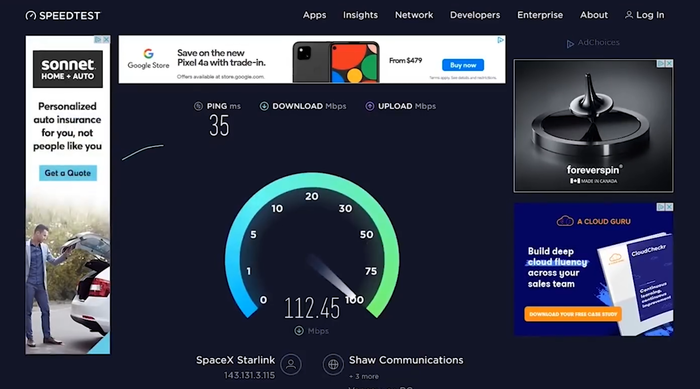700x389 pixels.
Task: Close the A Cloud Guru ad
Action: pyautogui.click(x=669, y=207)
